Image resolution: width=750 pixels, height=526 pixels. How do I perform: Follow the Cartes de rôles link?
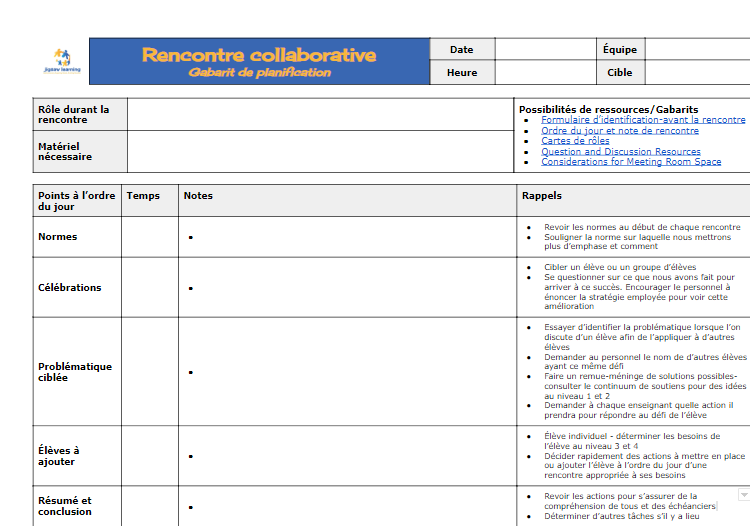pos(575,141)
